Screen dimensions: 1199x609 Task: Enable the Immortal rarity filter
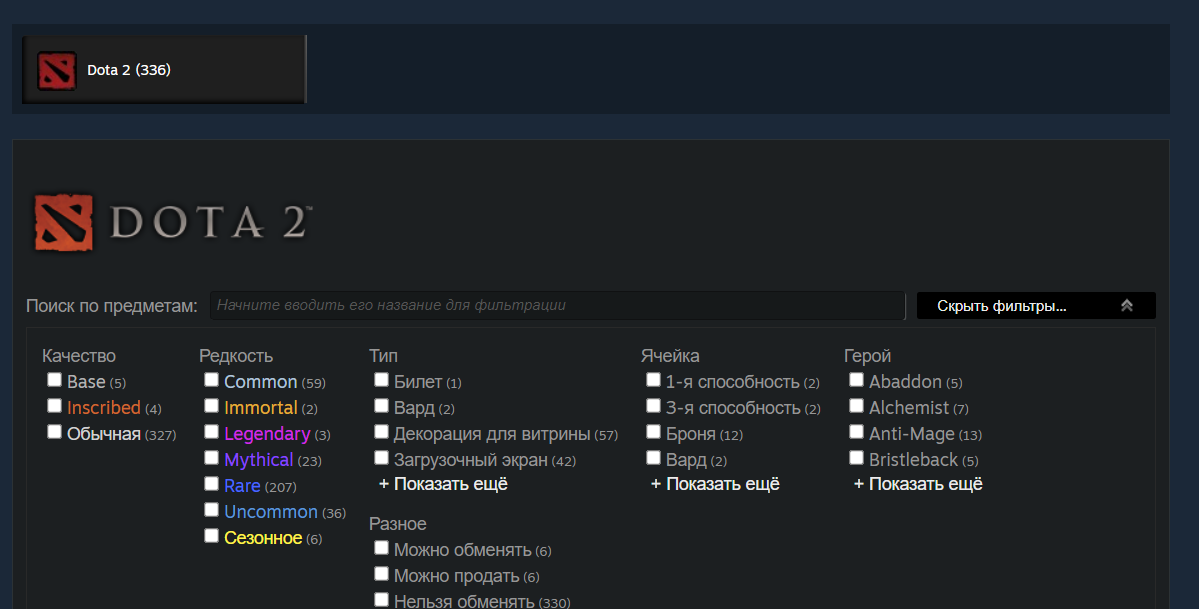[x=212, y=406]
